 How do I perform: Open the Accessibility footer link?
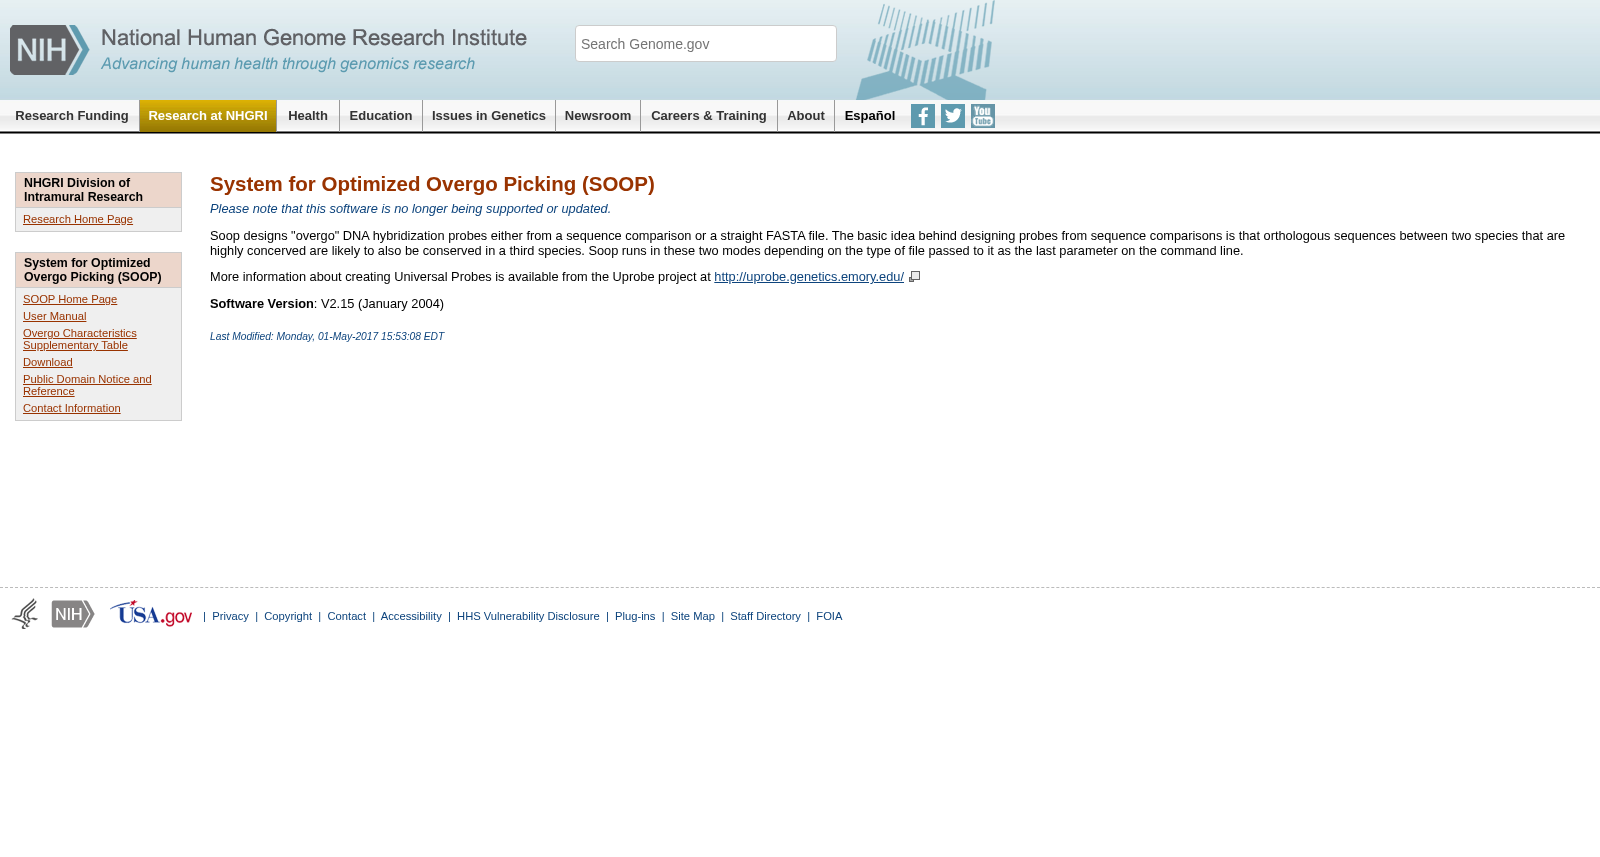(411, 616)
